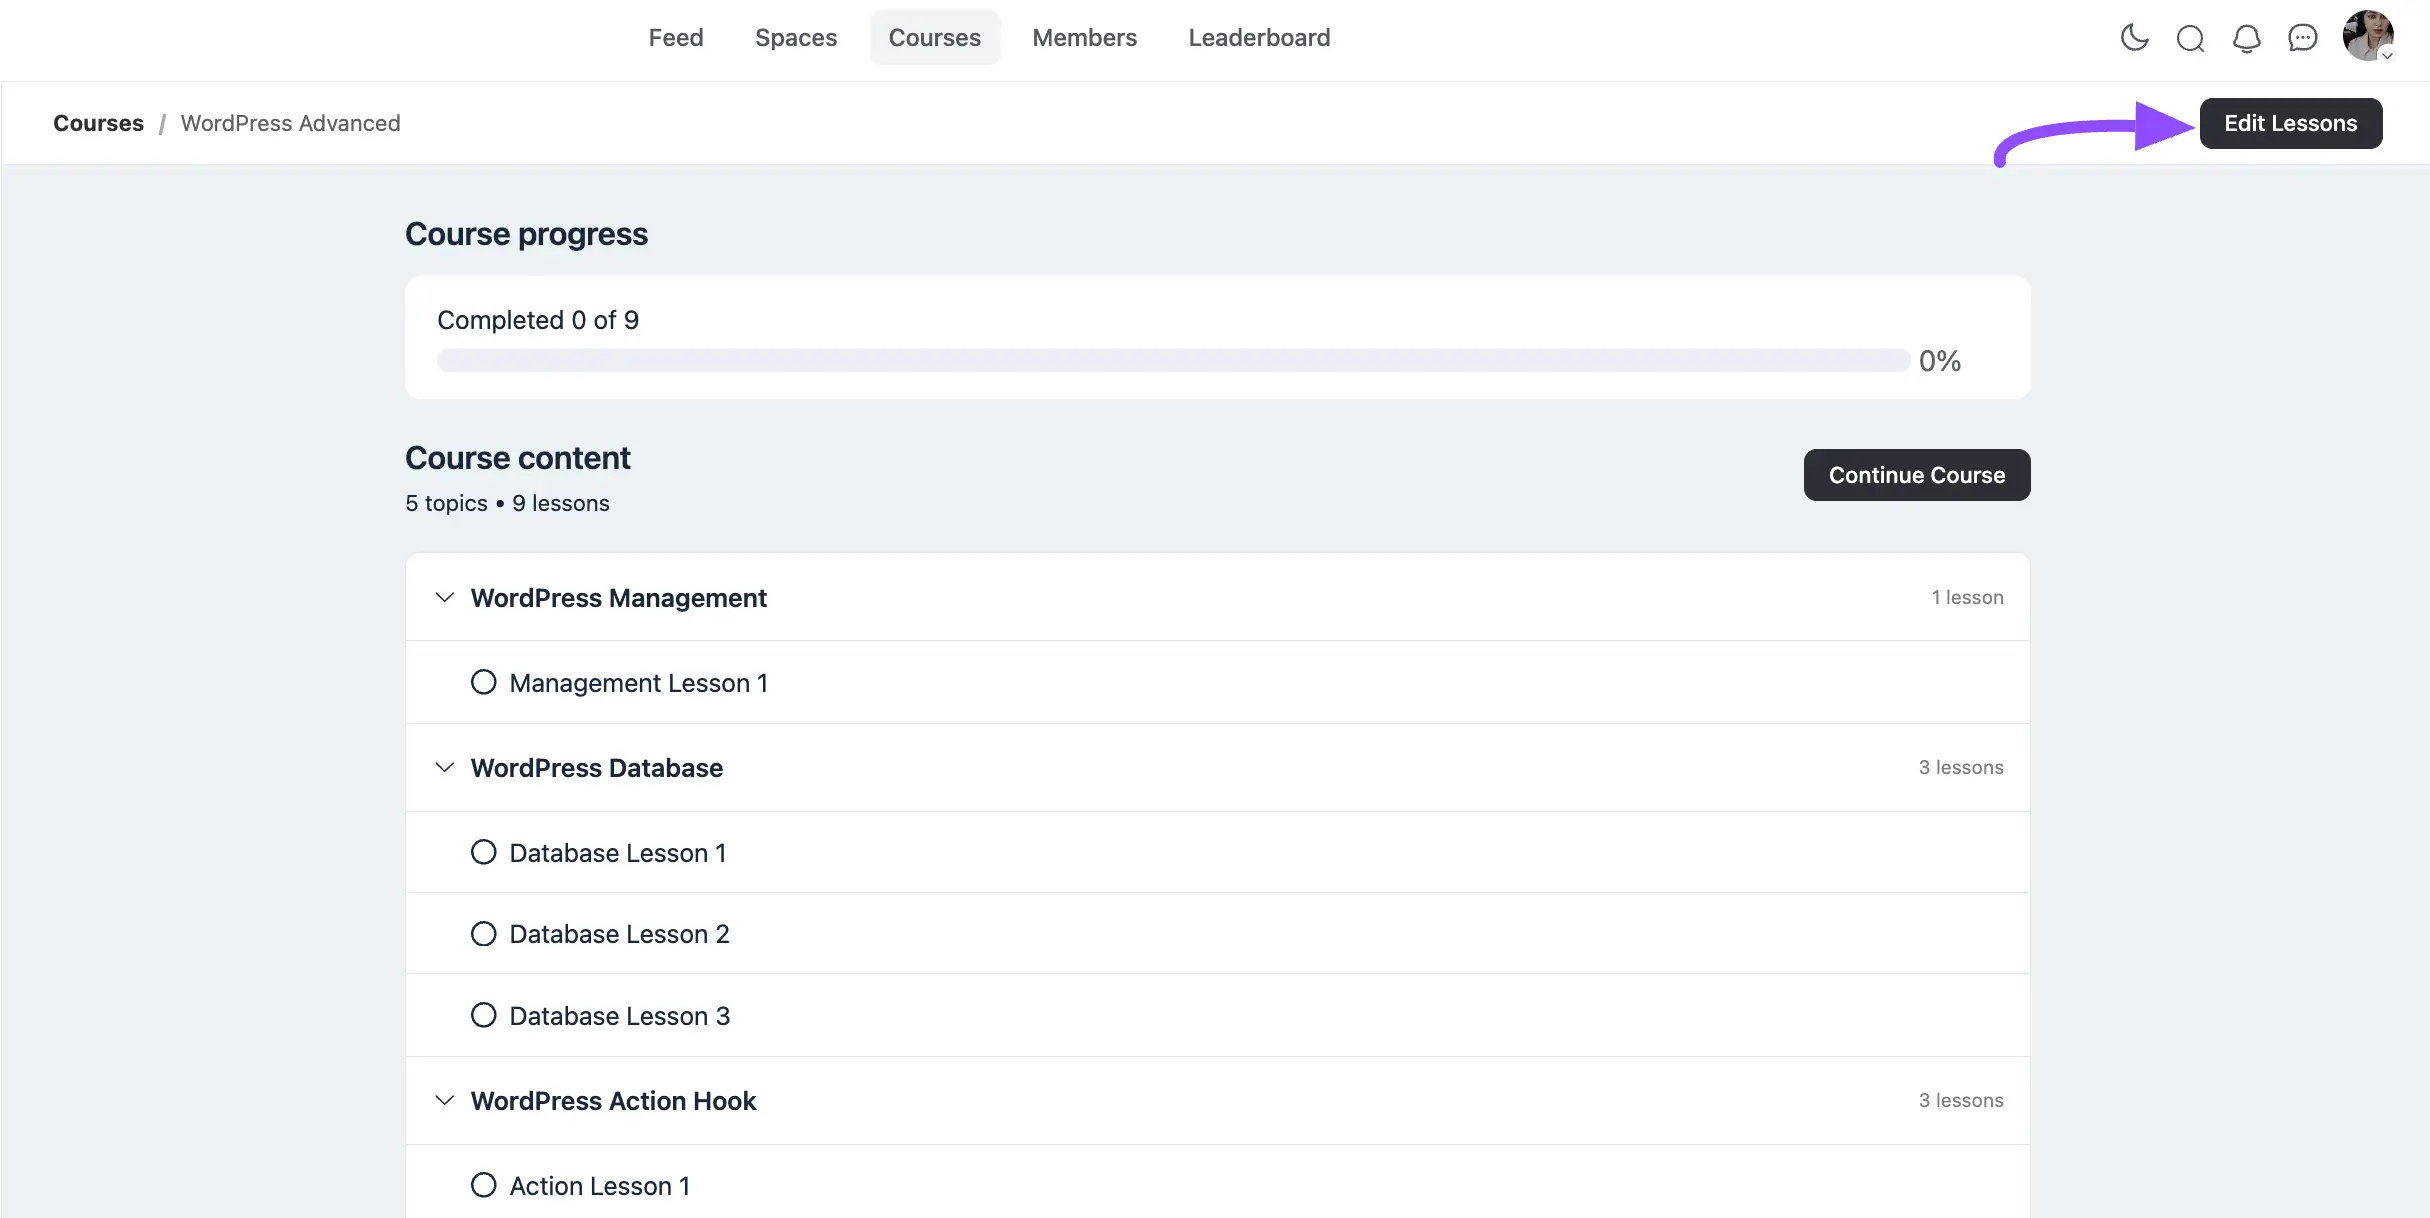Collapse WordPress Database topic chevron

point(445,767)
